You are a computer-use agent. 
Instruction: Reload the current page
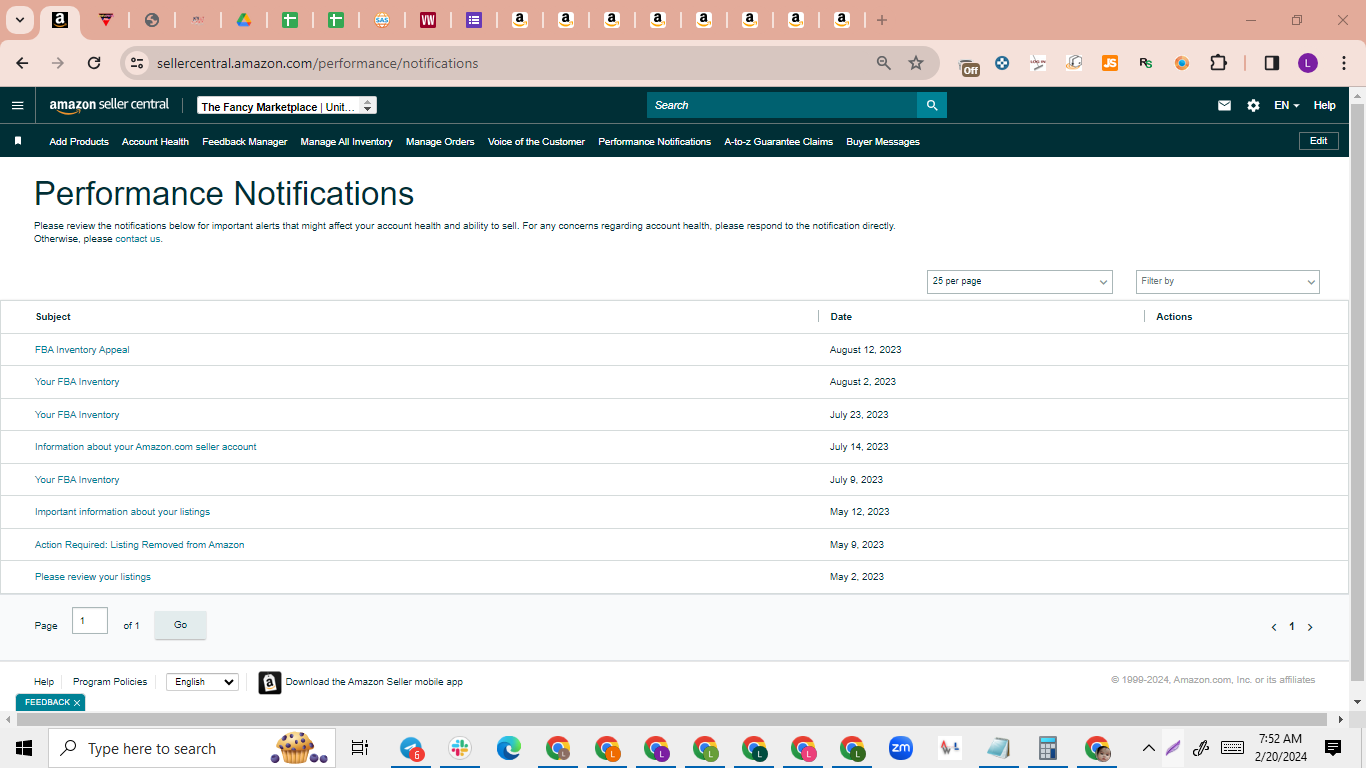(94, 63)
